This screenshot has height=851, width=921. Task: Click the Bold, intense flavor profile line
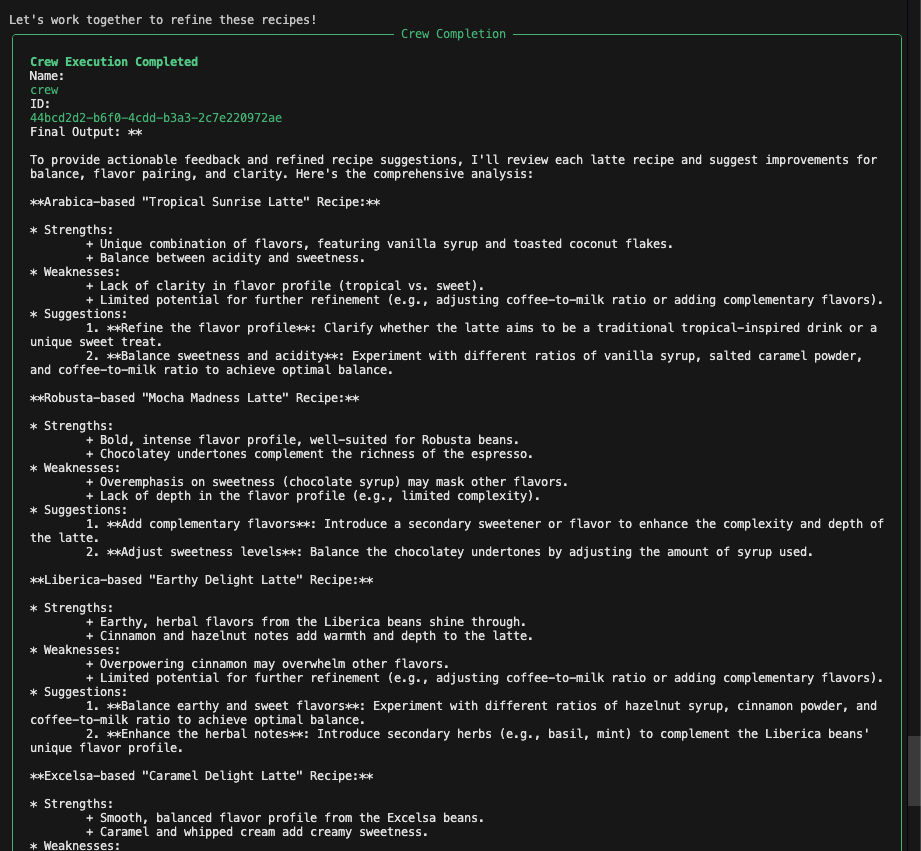(x=309, y=440)
